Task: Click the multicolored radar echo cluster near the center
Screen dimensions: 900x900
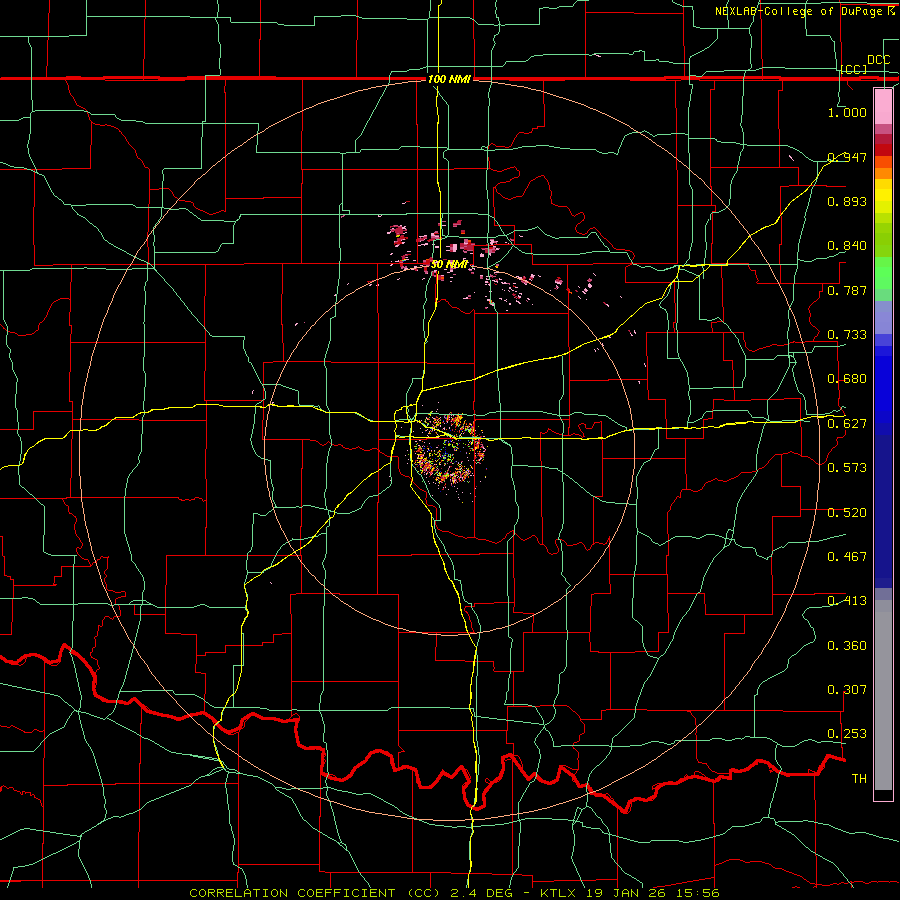Action: (x=449, y=452)
